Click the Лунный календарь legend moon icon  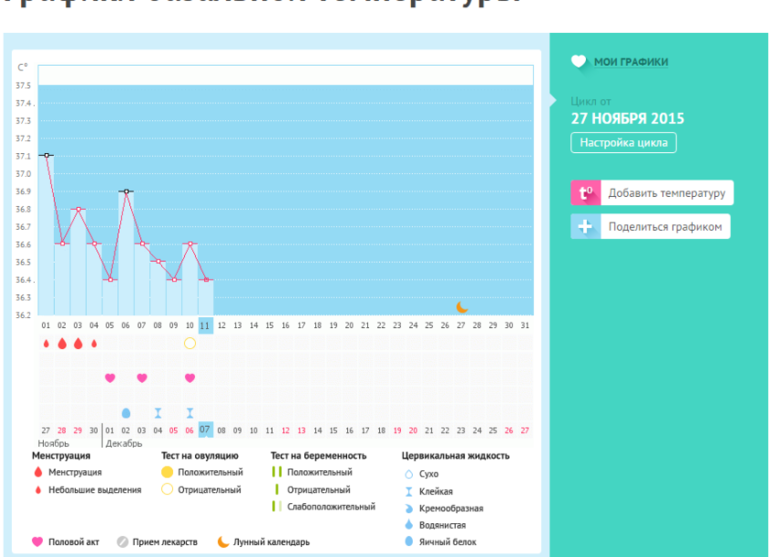(x=223, y=541)
